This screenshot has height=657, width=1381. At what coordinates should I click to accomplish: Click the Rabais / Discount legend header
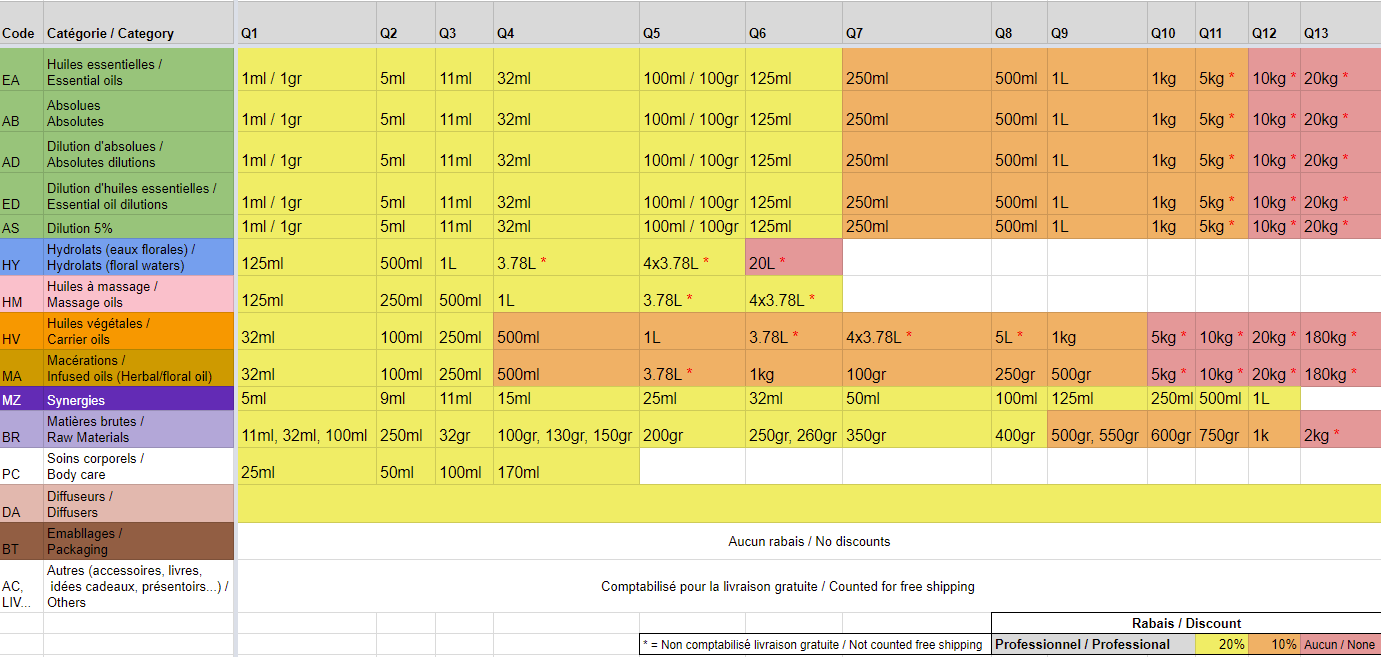point(1186,623)
